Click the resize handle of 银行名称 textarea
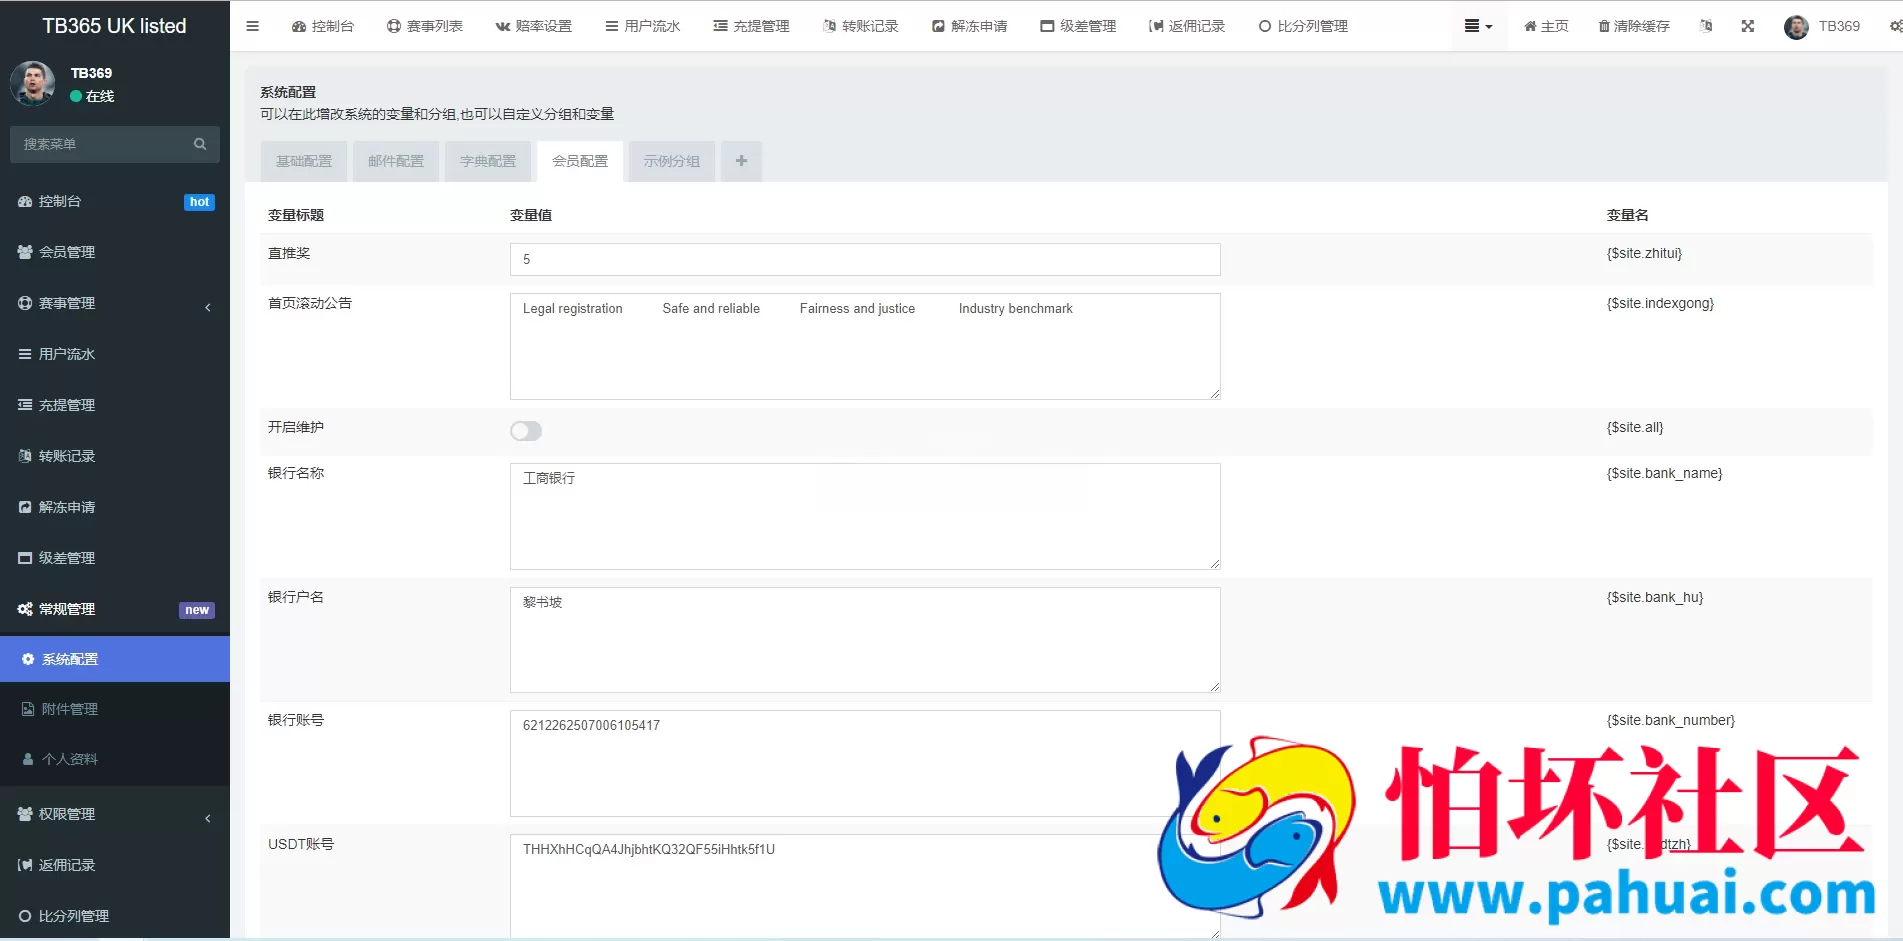1903x941 pixels. [x=1214, y=564]
